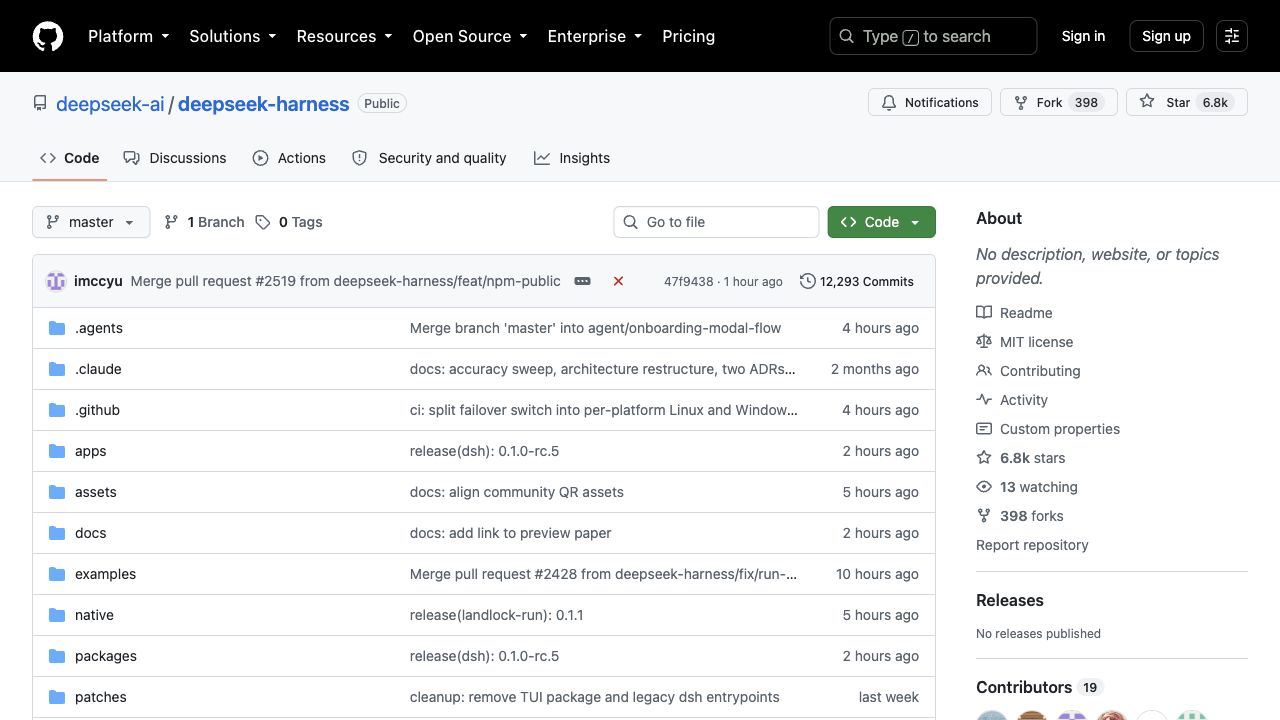Viewport: 1280px width, 720px height.
Task: Open the Contributing link in About
Action: pos(1040,370)
